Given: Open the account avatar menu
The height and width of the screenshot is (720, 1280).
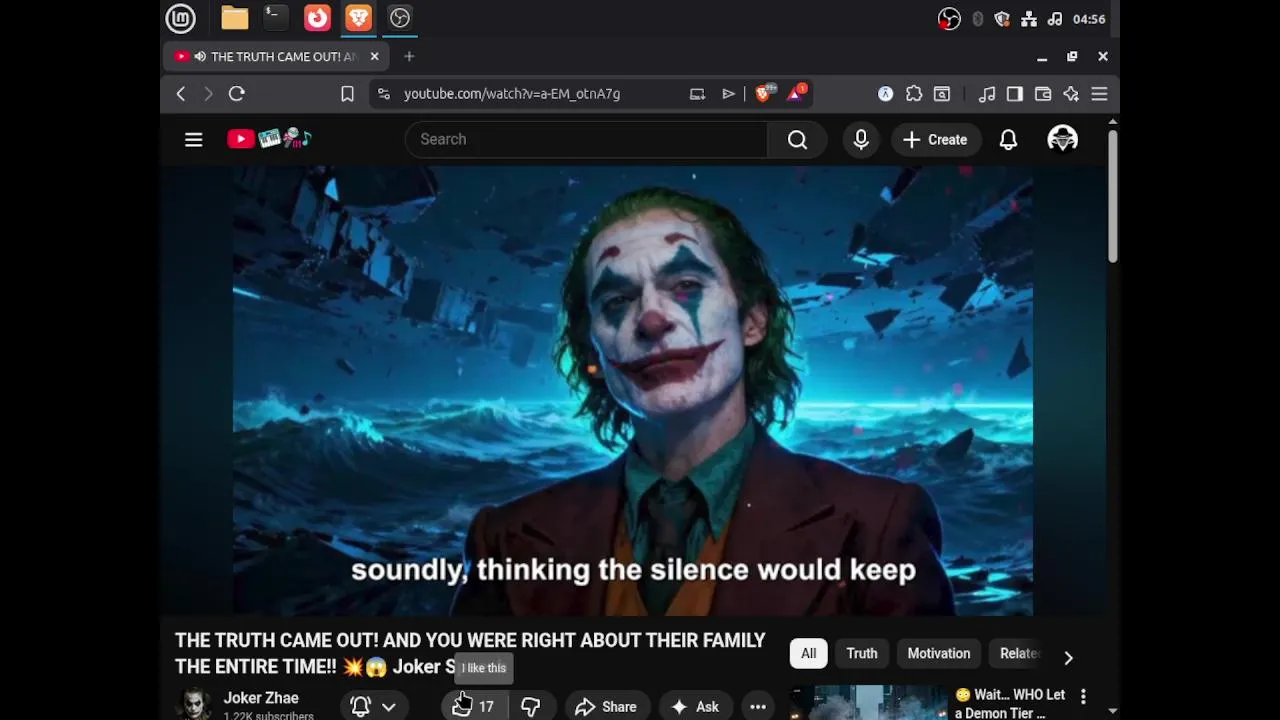Looking at the screenshot, I should click(1062, 140).
